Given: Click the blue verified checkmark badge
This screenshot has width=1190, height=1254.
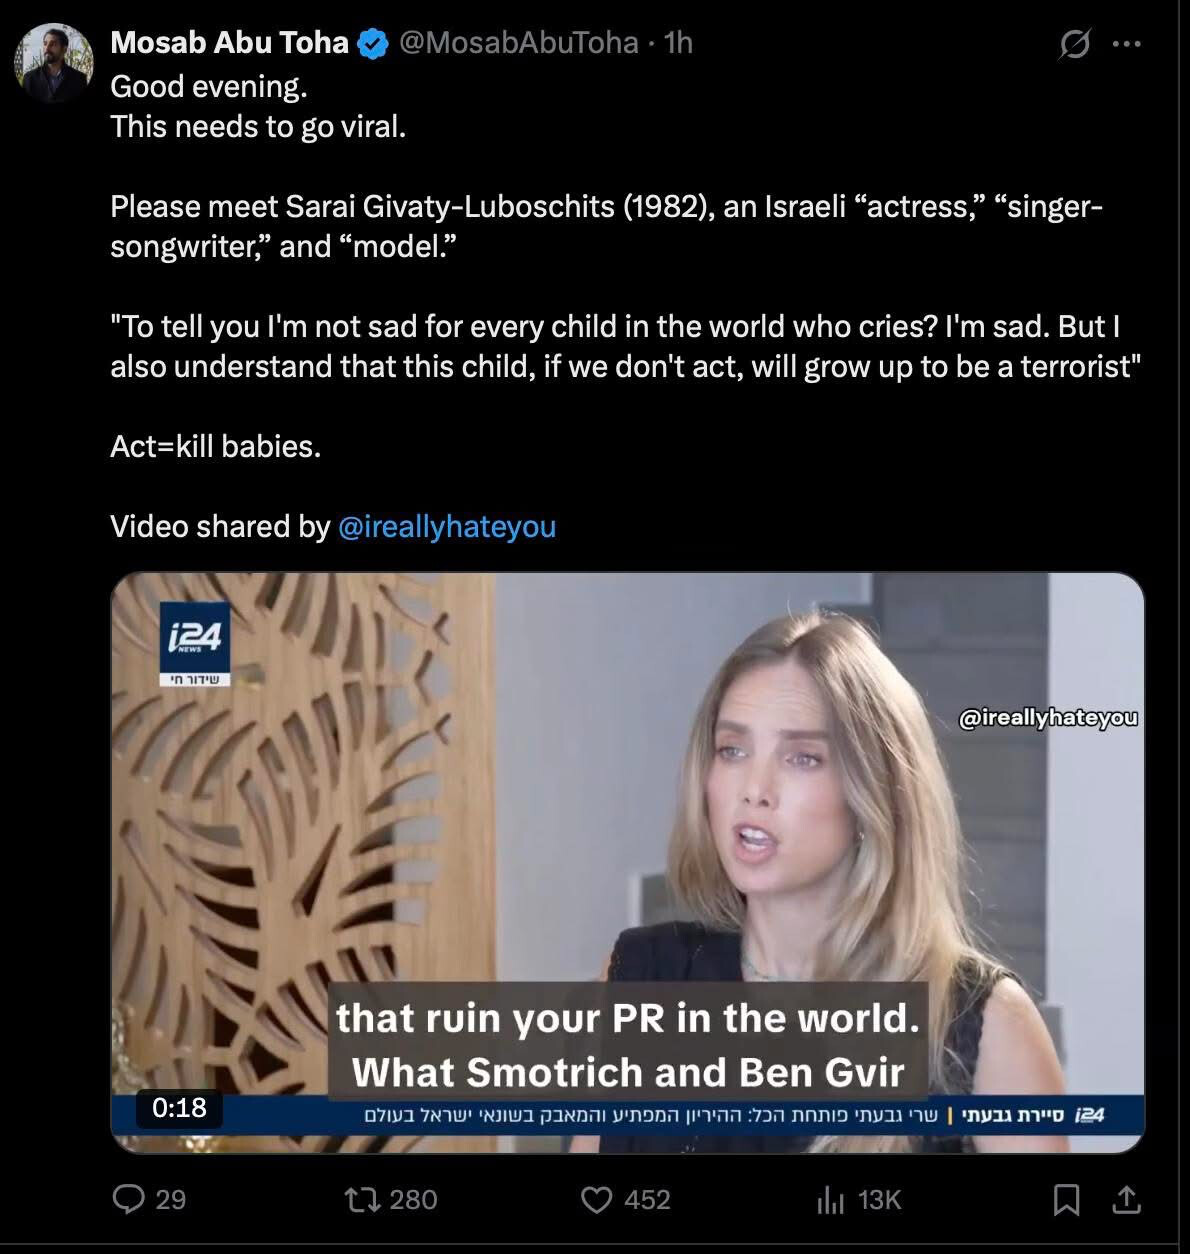Looking at the screenshot, I should [374, 43].
